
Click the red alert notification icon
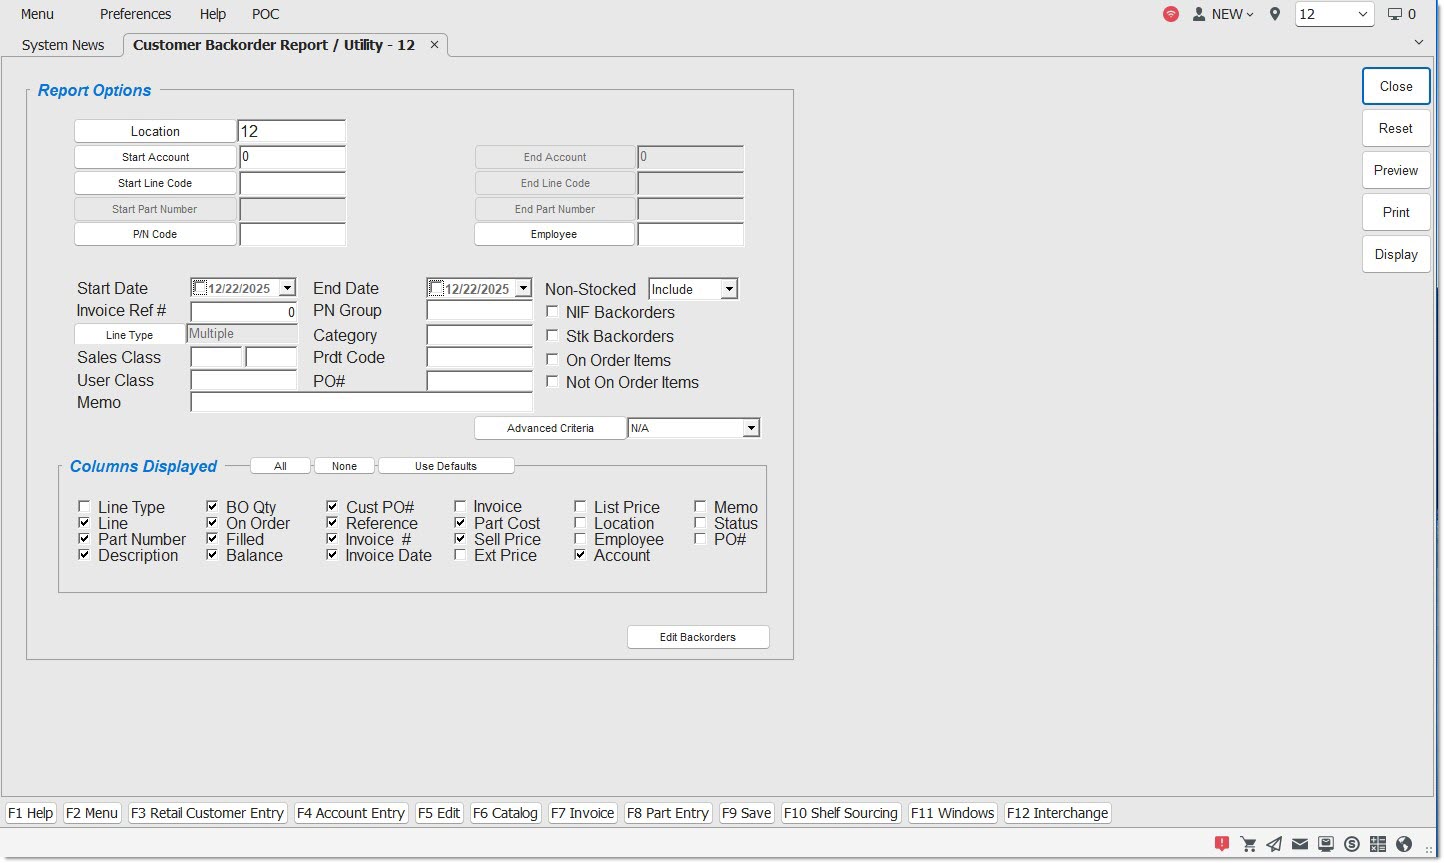point(1221,844)
